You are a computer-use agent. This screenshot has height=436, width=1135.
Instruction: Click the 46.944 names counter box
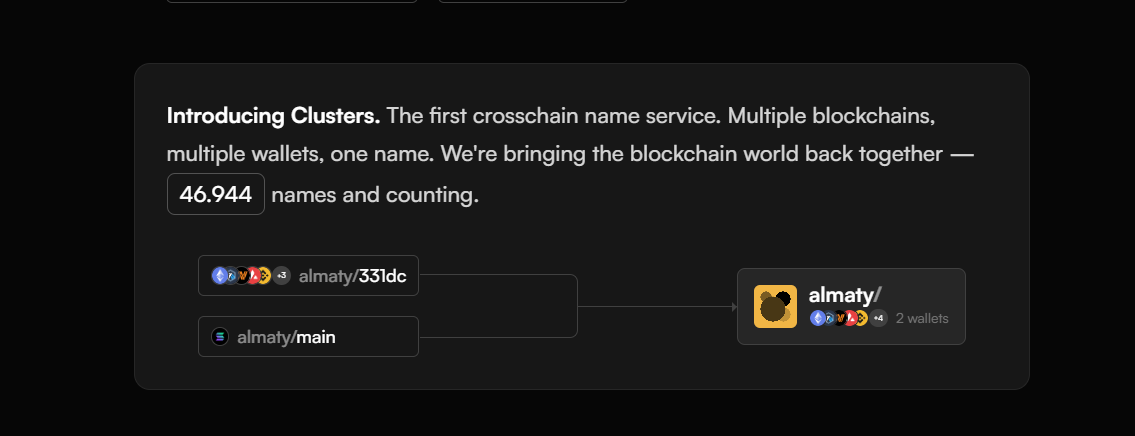[x=216, y=194]
